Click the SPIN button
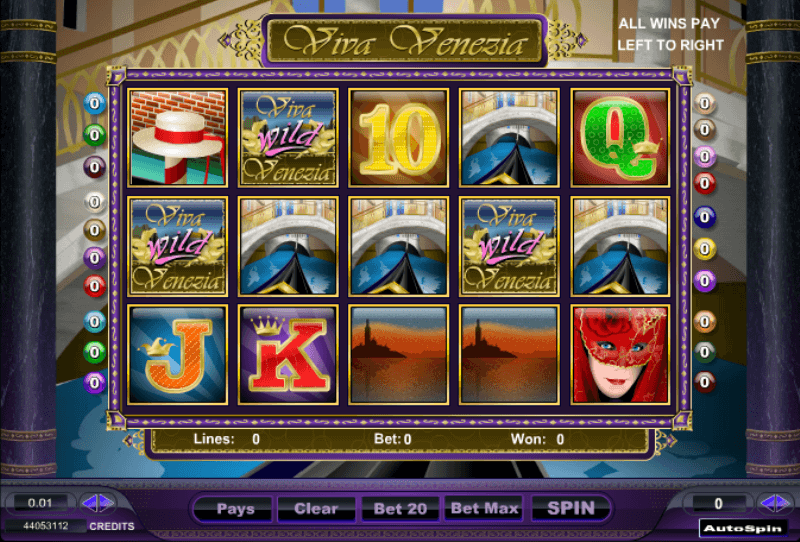 571,508
